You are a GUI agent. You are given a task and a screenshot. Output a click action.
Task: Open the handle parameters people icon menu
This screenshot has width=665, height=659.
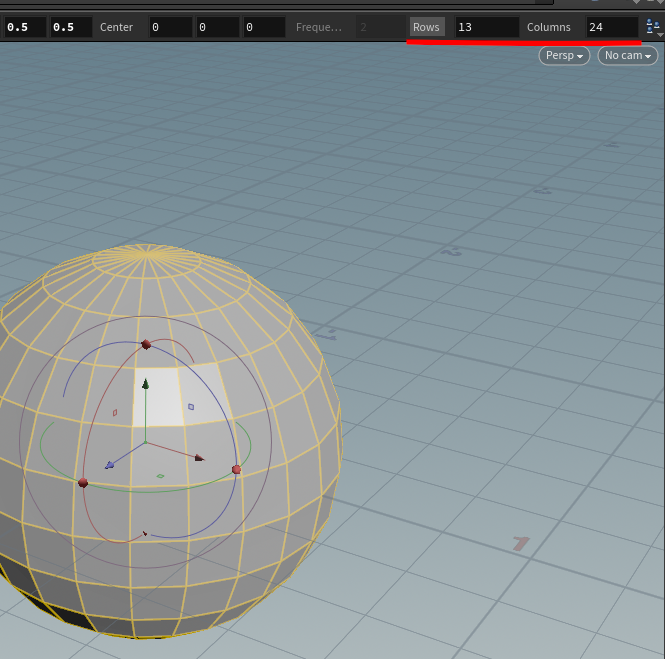click(x=653, y=27)
